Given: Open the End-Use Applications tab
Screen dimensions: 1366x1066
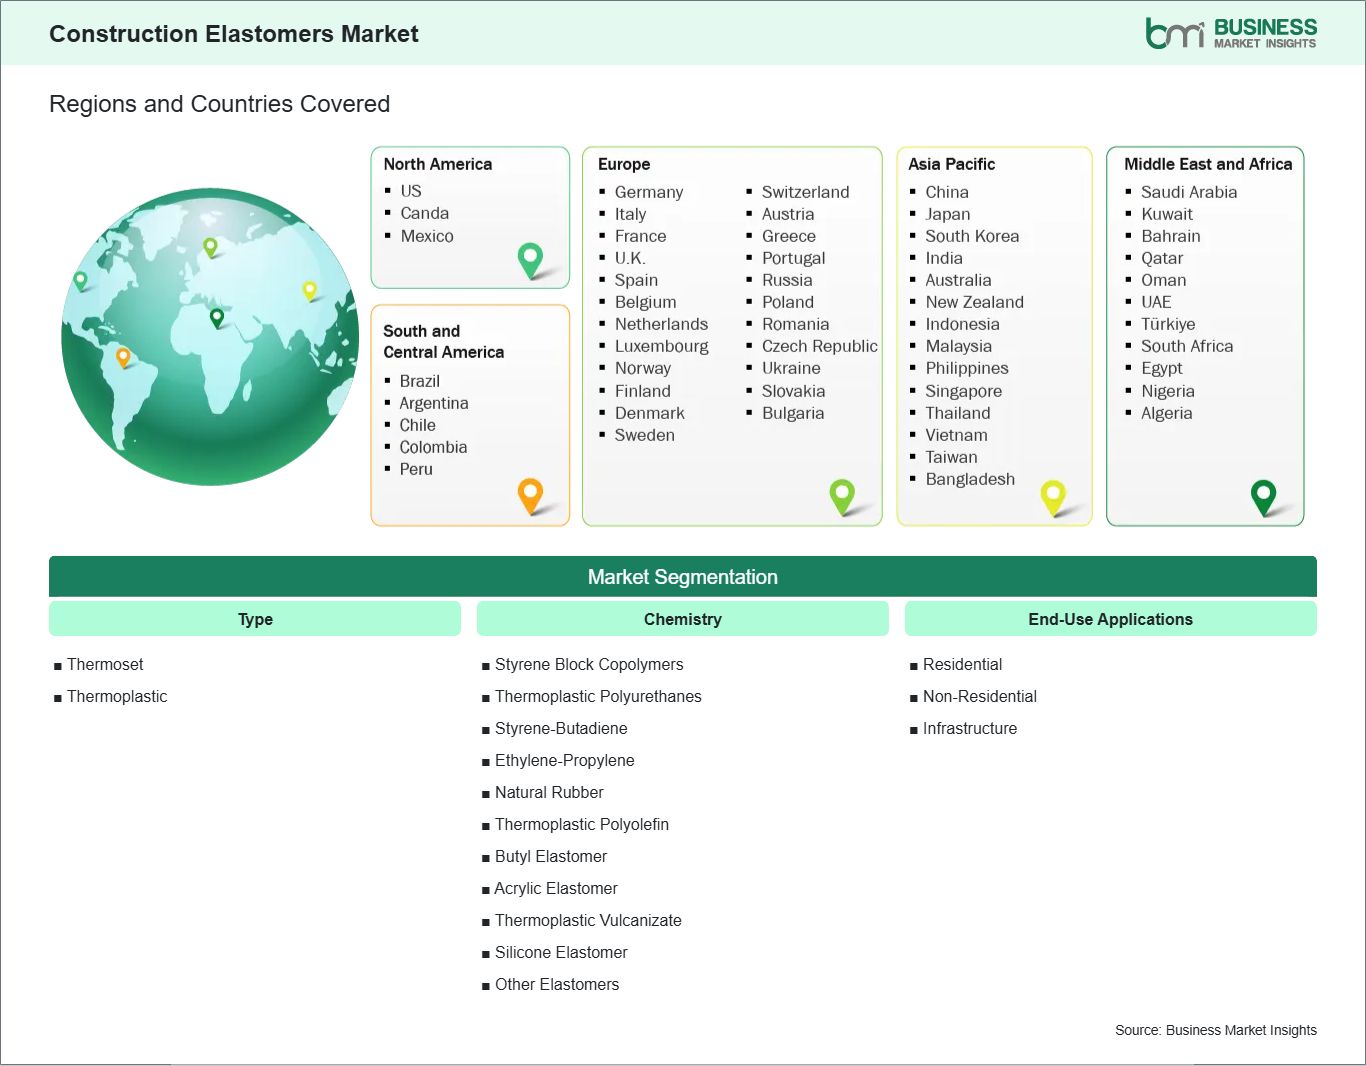Looking at the screenshot, I should coord(1110,618).
